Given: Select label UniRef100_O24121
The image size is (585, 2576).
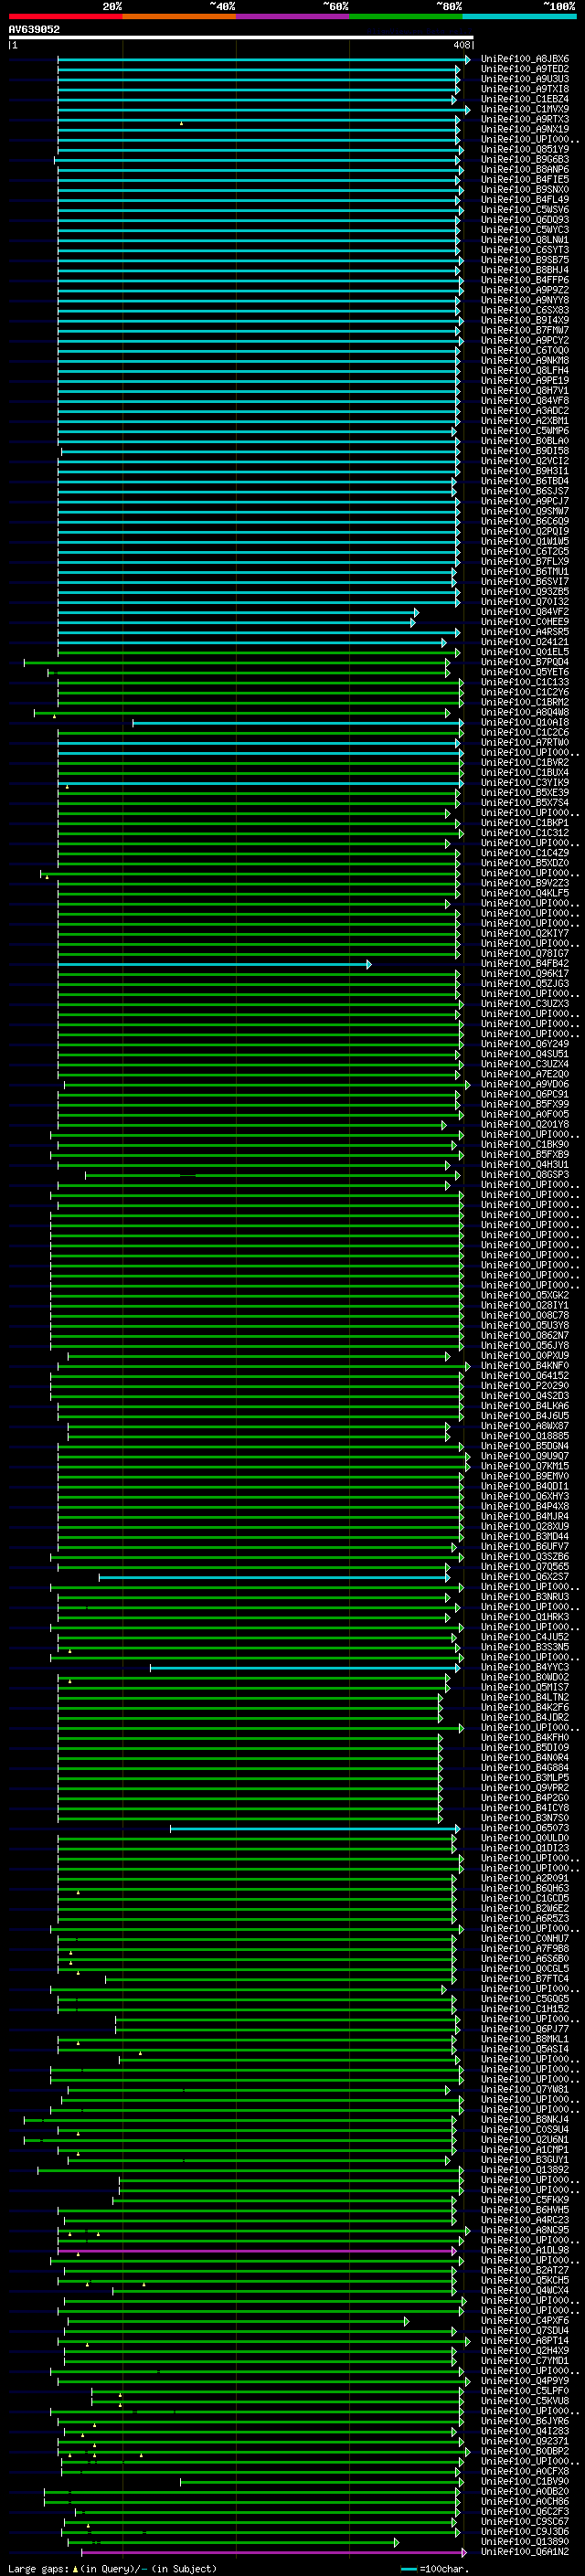Looking at the screenshot, I should point(524,642).
